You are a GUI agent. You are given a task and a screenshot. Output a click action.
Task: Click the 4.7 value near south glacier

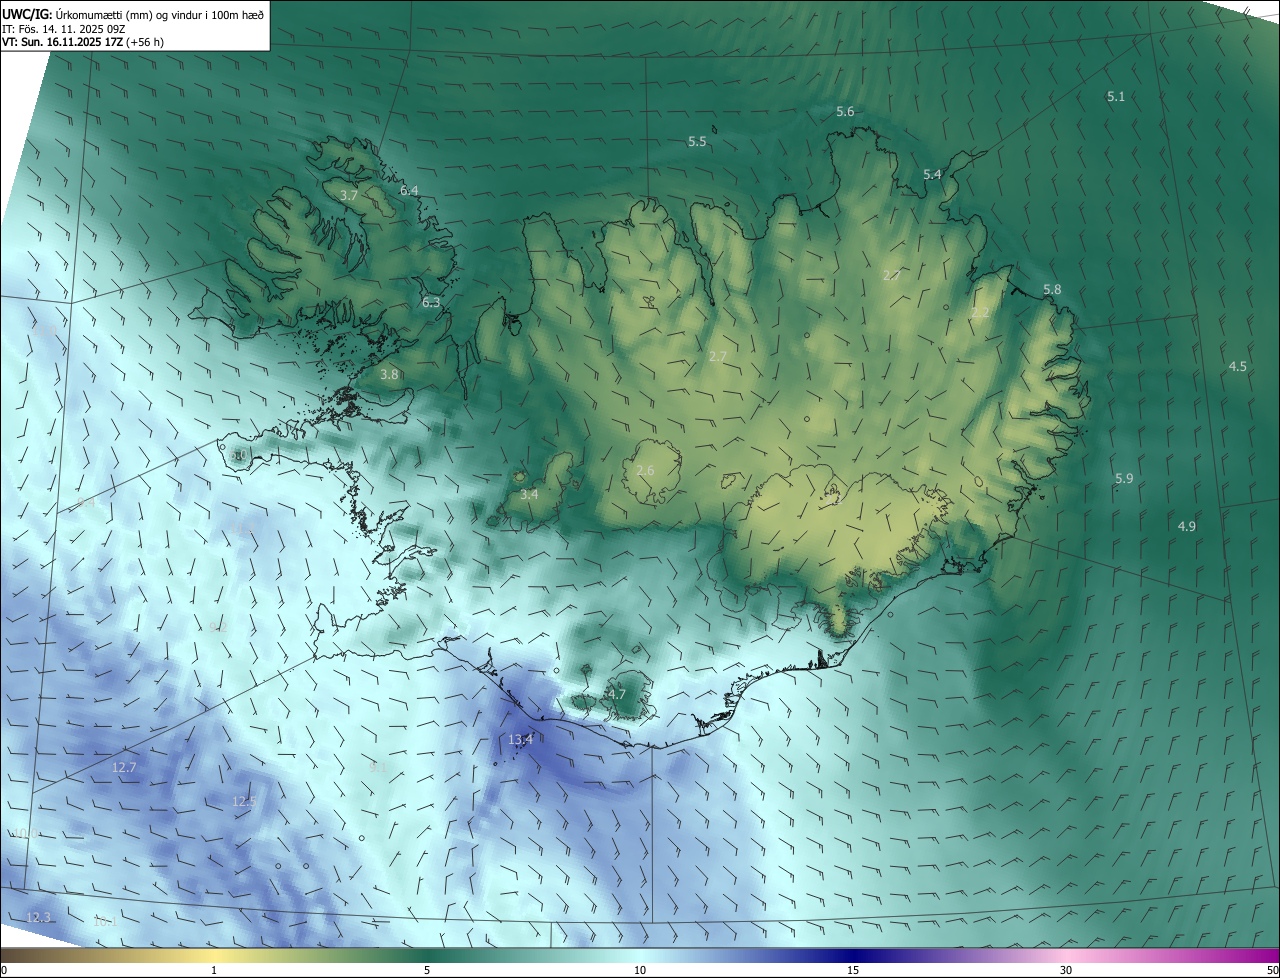pyautogui.click(x=616, y=694)
